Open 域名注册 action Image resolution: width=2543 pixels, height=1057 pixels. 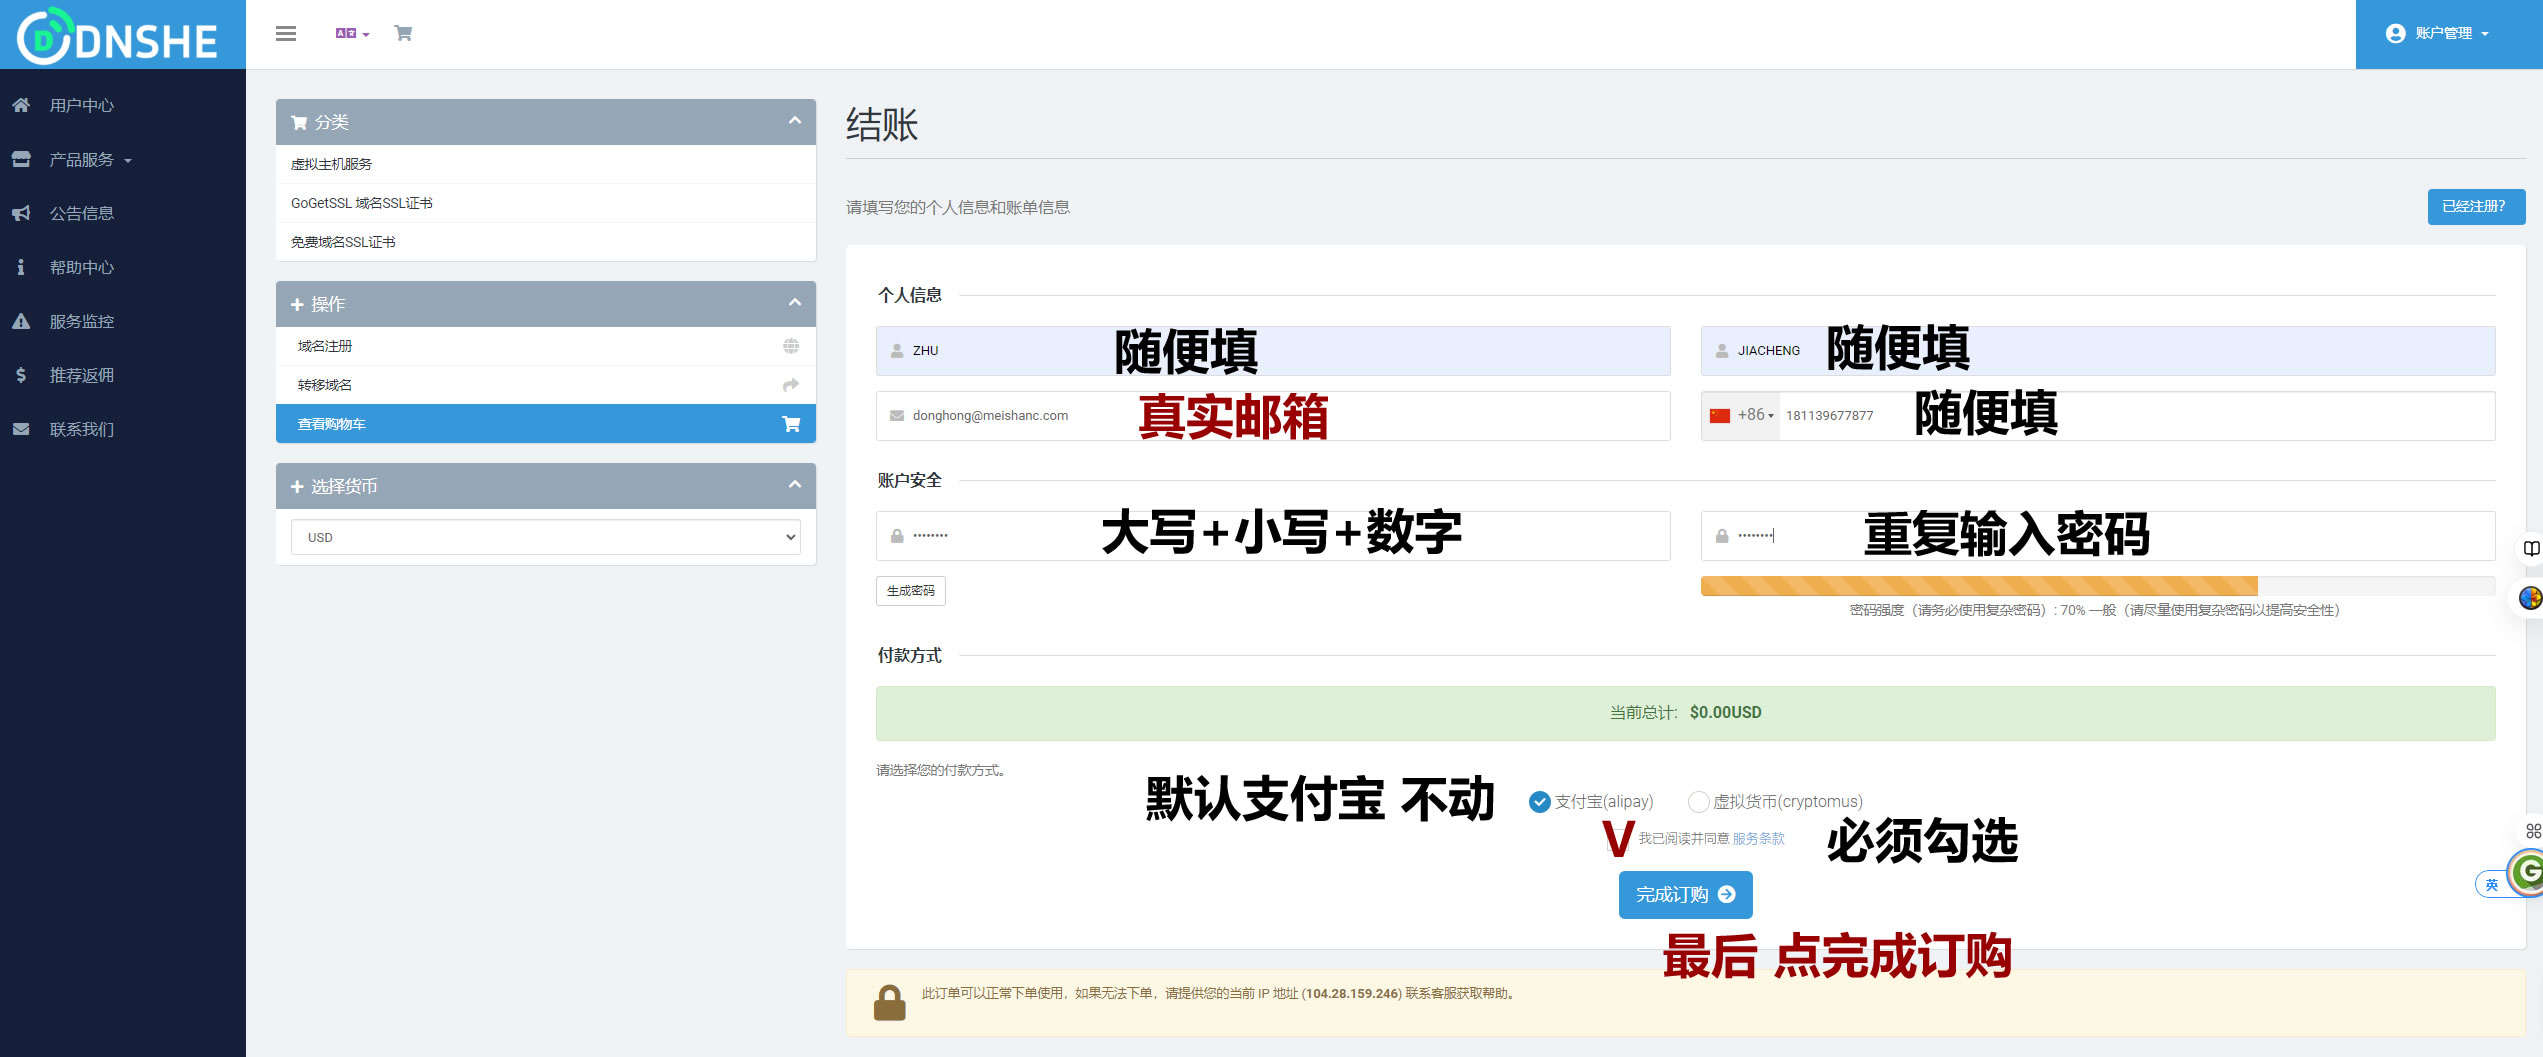(x=546, y=346)
